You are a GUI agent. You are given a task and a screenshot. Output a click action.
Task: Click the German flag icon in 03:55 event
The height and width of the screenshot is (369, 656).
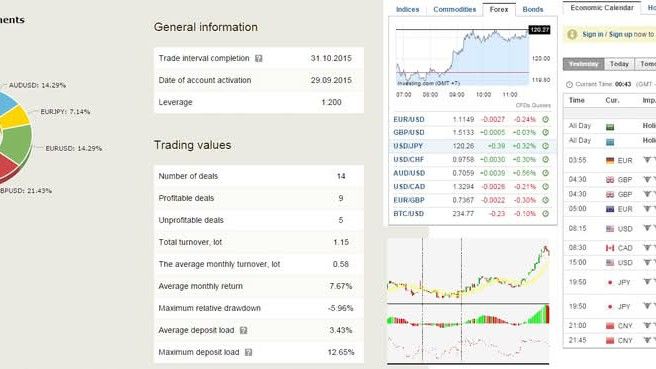click(610, 161)
